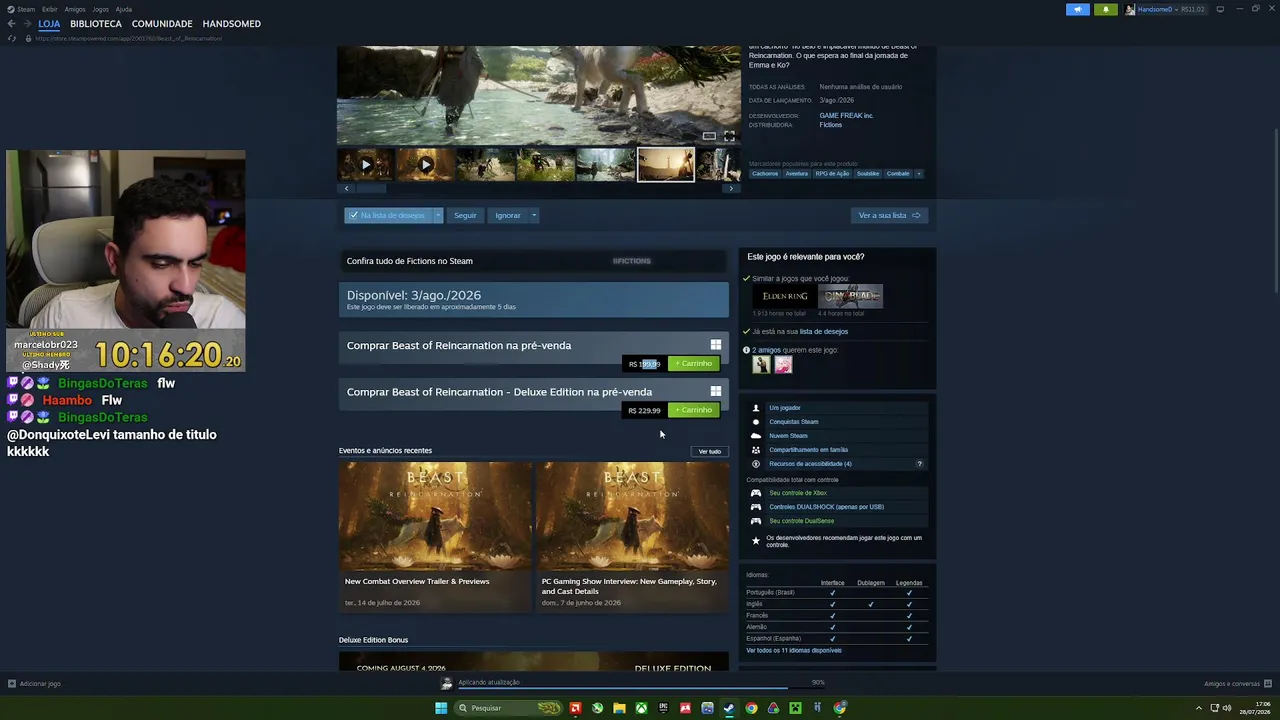Click the Elden Ring similar game thumbnail
Image resolution: width=1280 pixels, height=720 pixels.
click(784, 296)
